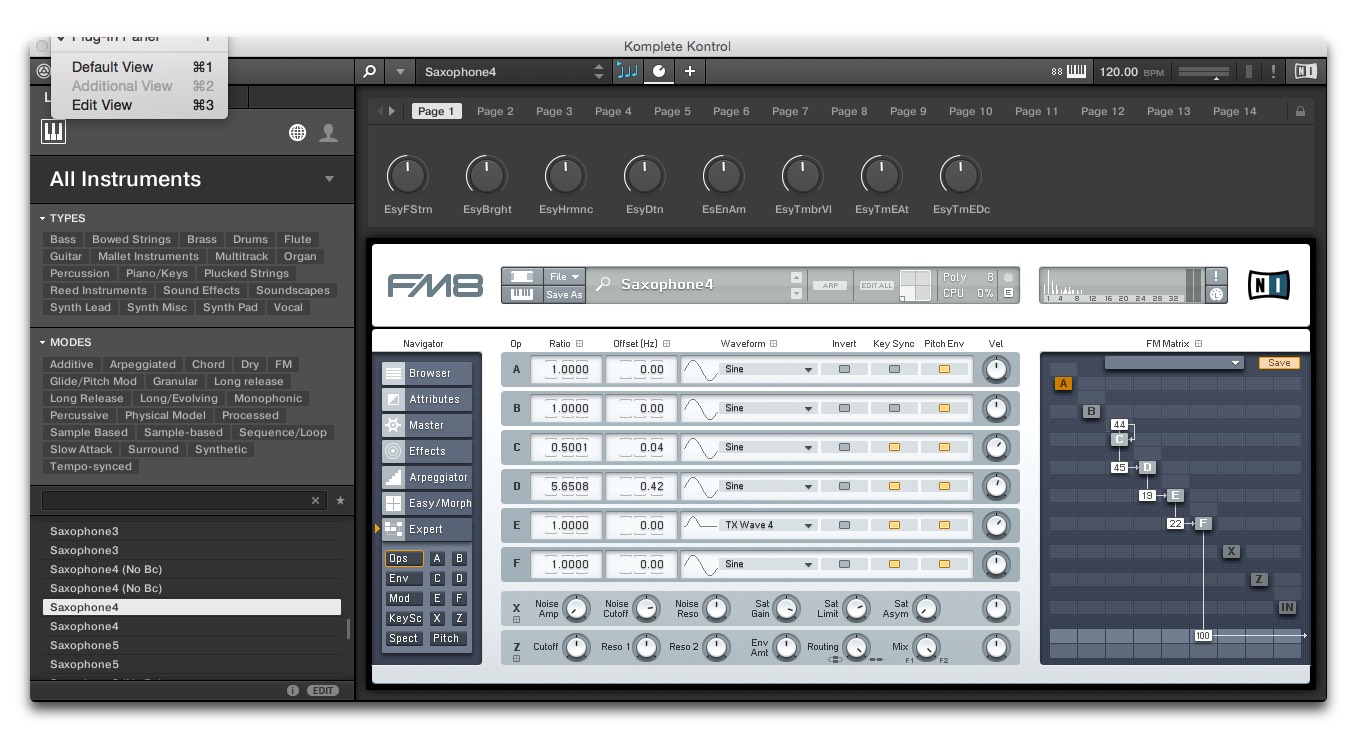Collapse the TYPES section
1358x738 pixels.
(43, 218)
